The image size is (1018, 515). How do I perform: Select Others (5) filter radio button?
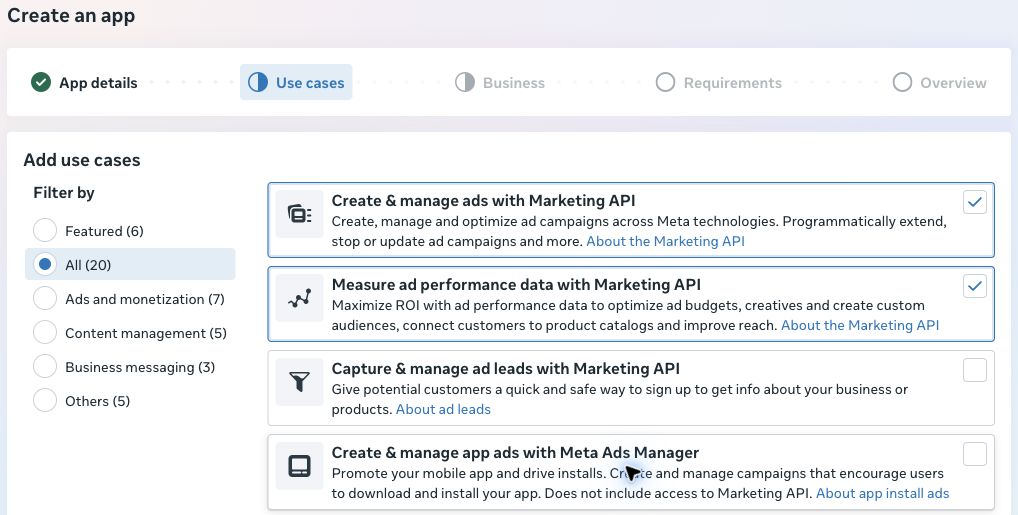[45, 401]
